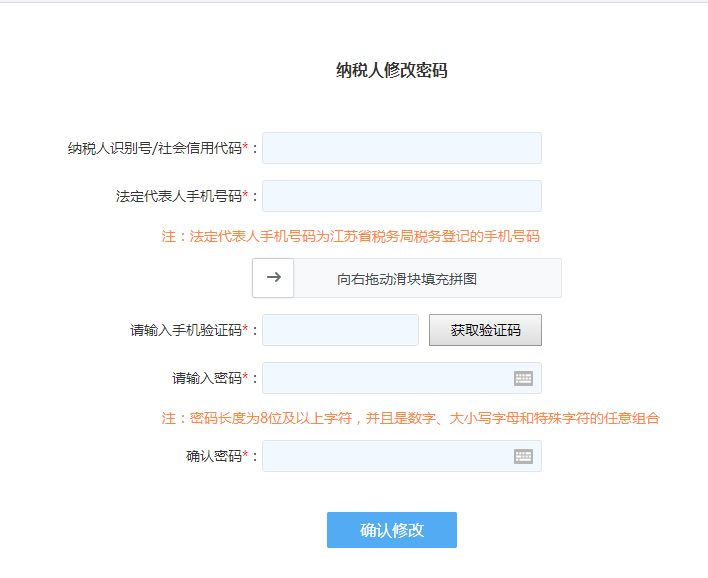
Task: Click the slider arrow handle for puzzle verification
Action: 273,278
